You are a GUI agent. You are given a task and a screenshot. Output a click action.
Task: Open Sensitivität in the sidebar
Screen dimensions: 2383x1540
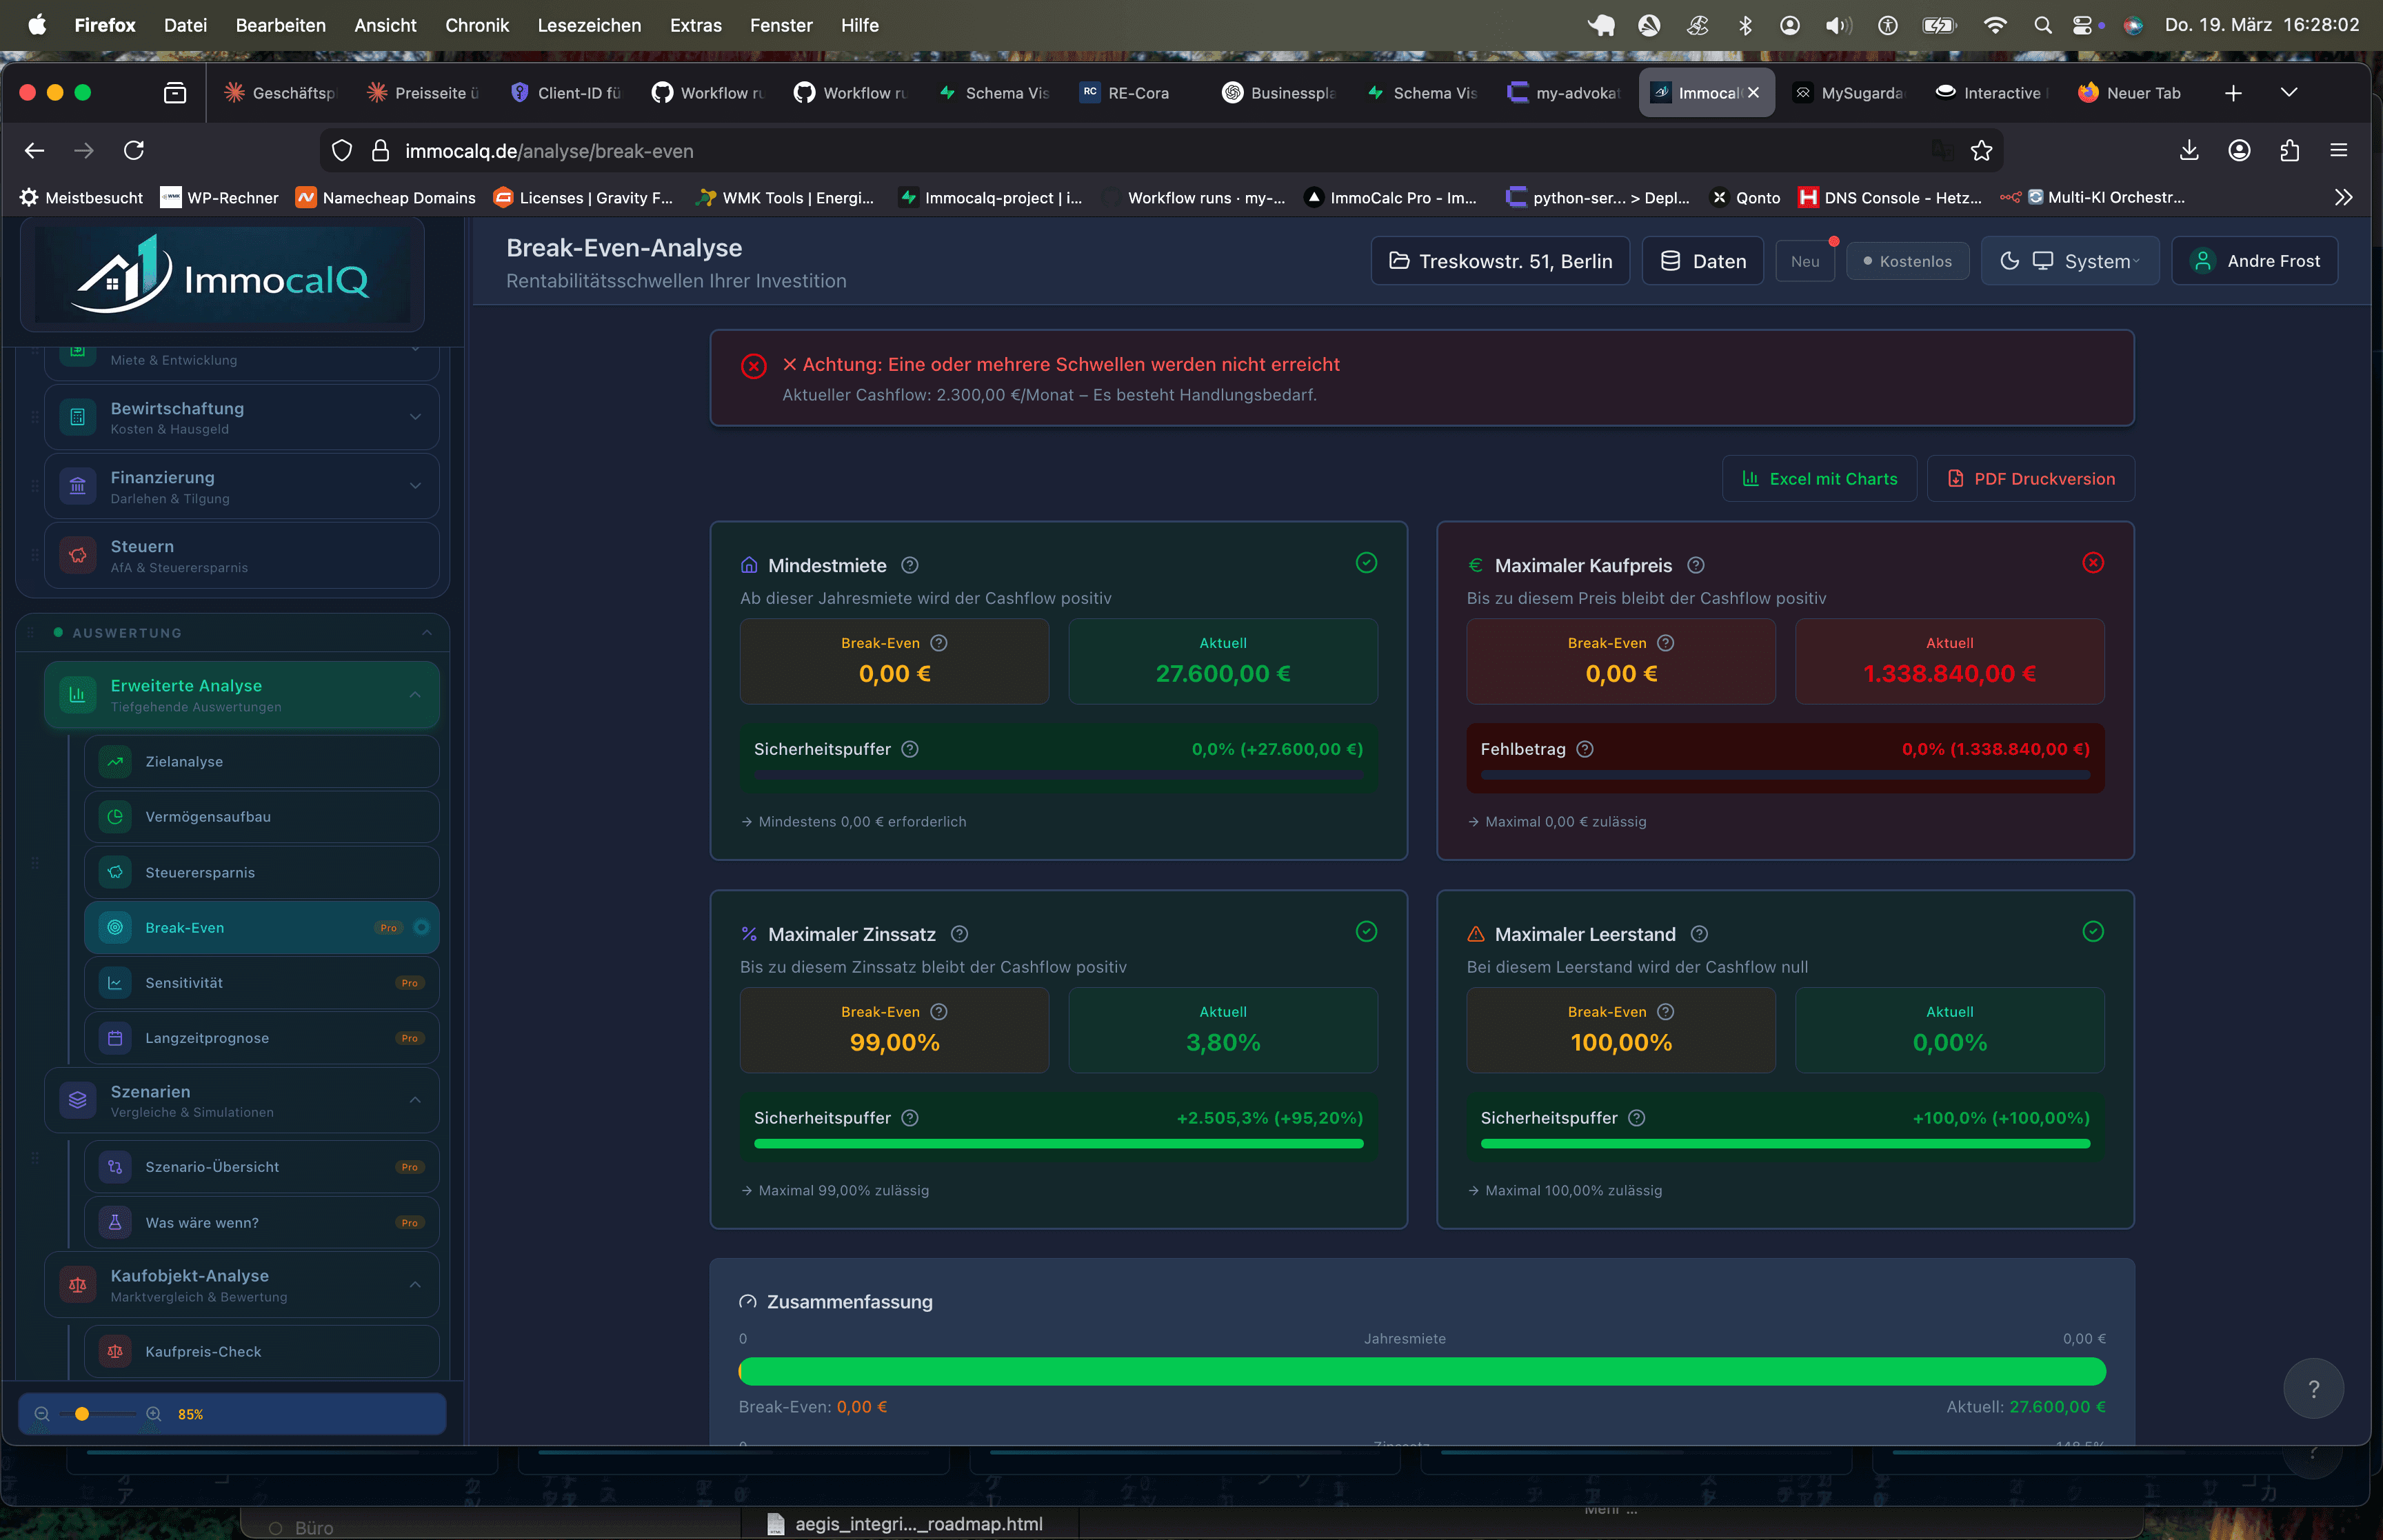(x=262, y=983)
